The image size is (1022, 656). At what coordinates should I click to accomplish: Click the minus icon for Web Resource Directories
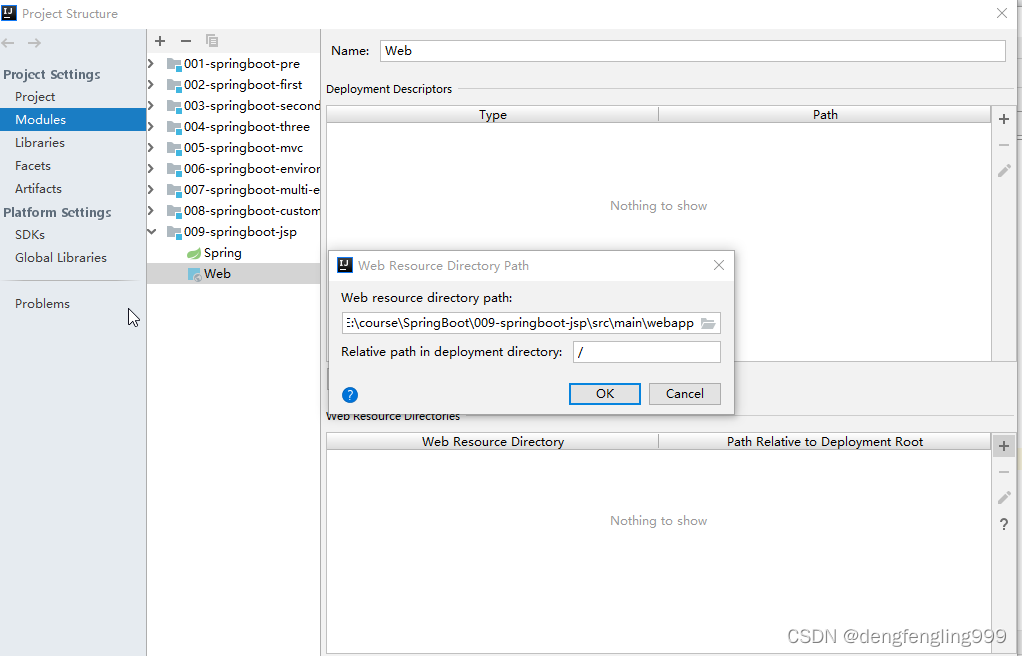[1003, 470]
